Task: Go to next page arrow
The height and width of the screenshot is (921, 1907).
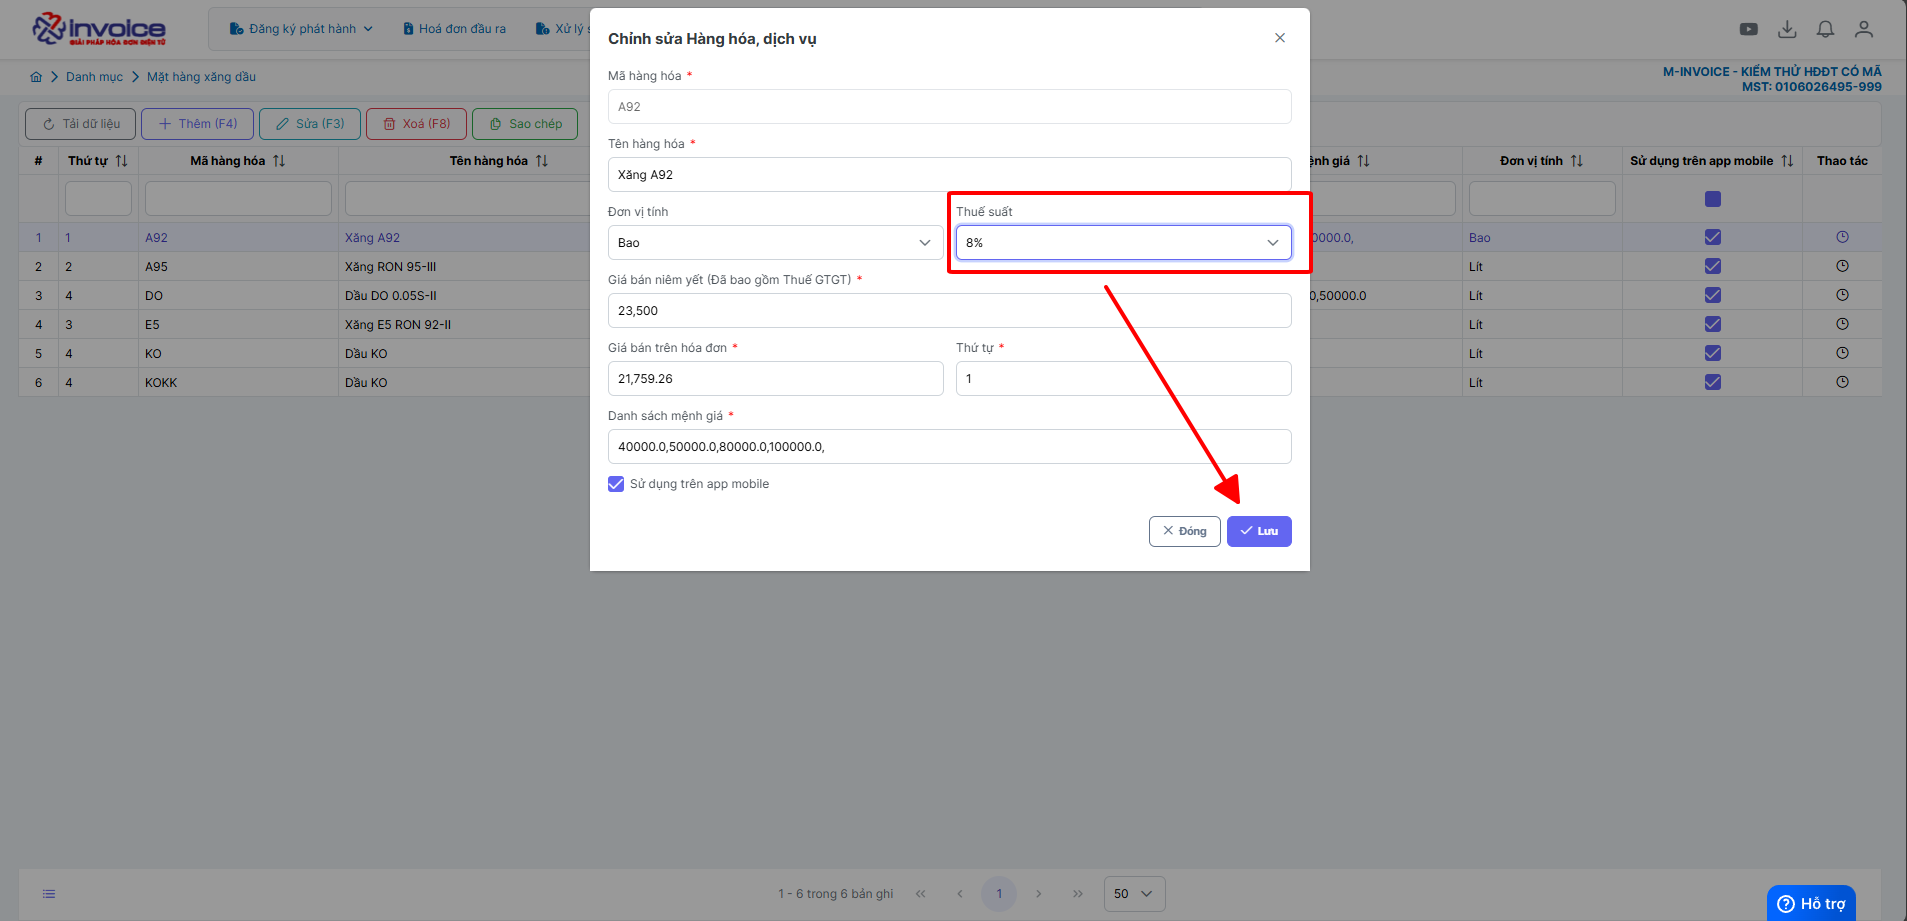Action: 1039,894
